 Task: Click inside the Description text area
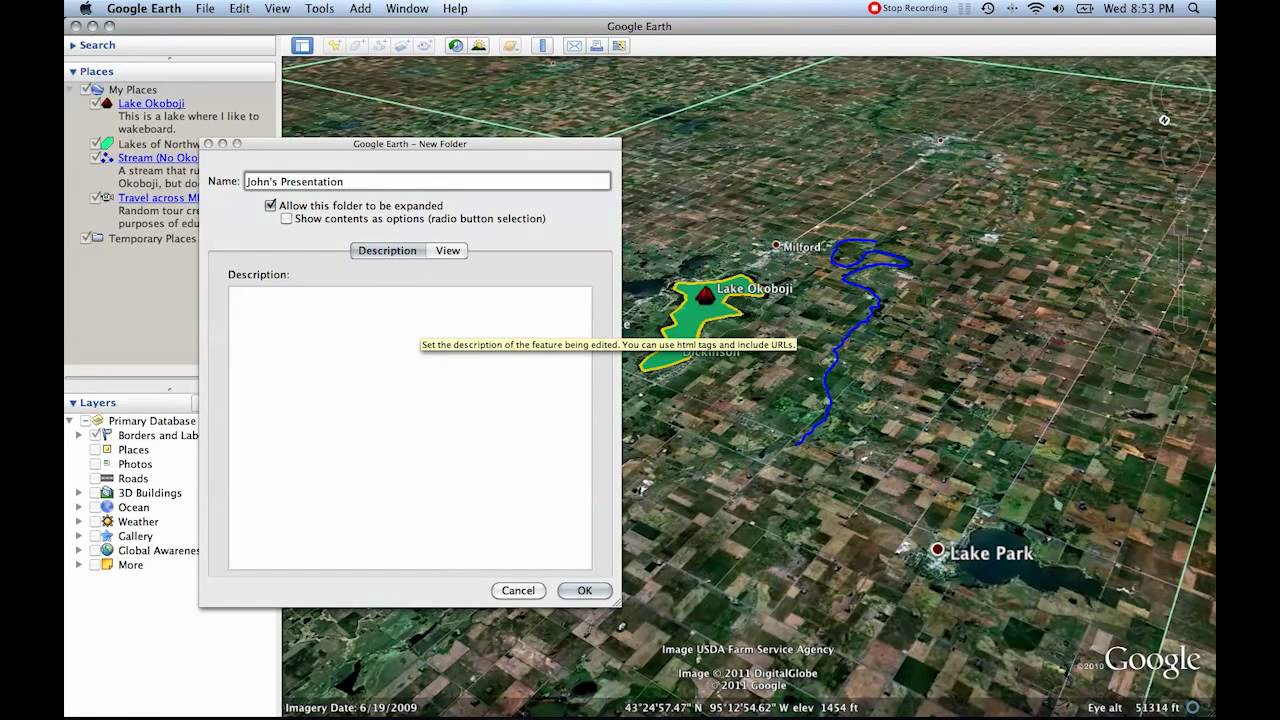pyautogui.click(x=410, y=428)
